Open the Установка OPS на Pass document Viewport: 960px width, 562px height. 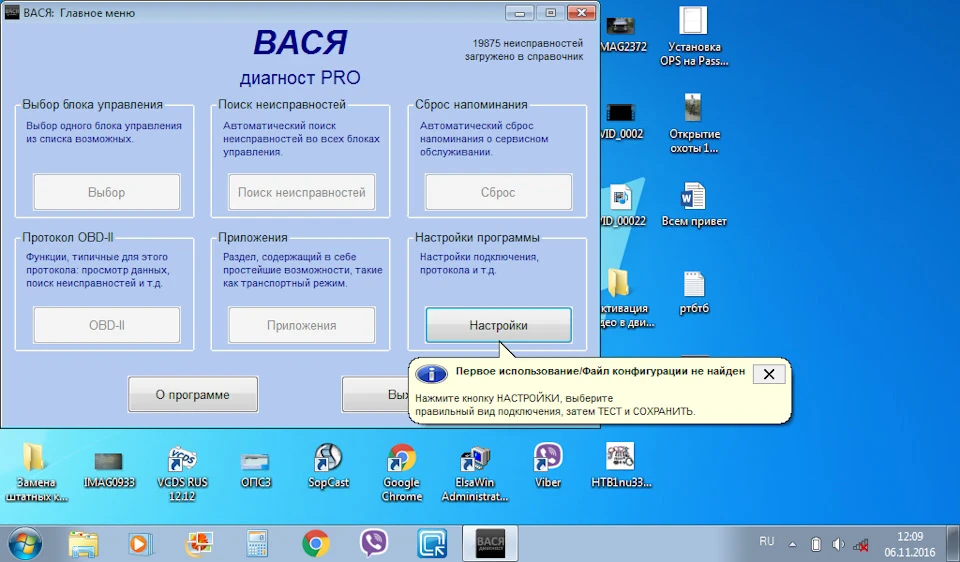point(694,37)
